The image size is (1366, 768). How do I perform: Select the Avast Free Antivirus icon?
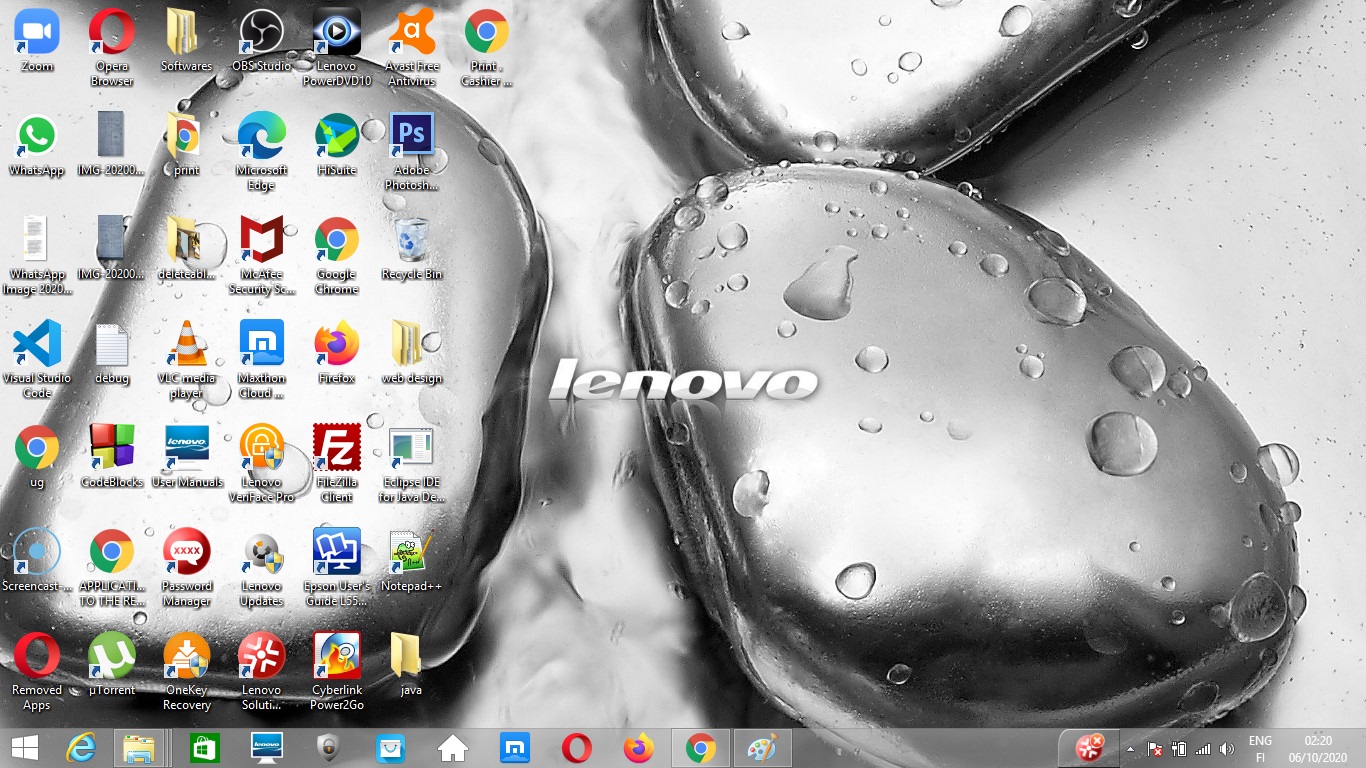[411, 33]
